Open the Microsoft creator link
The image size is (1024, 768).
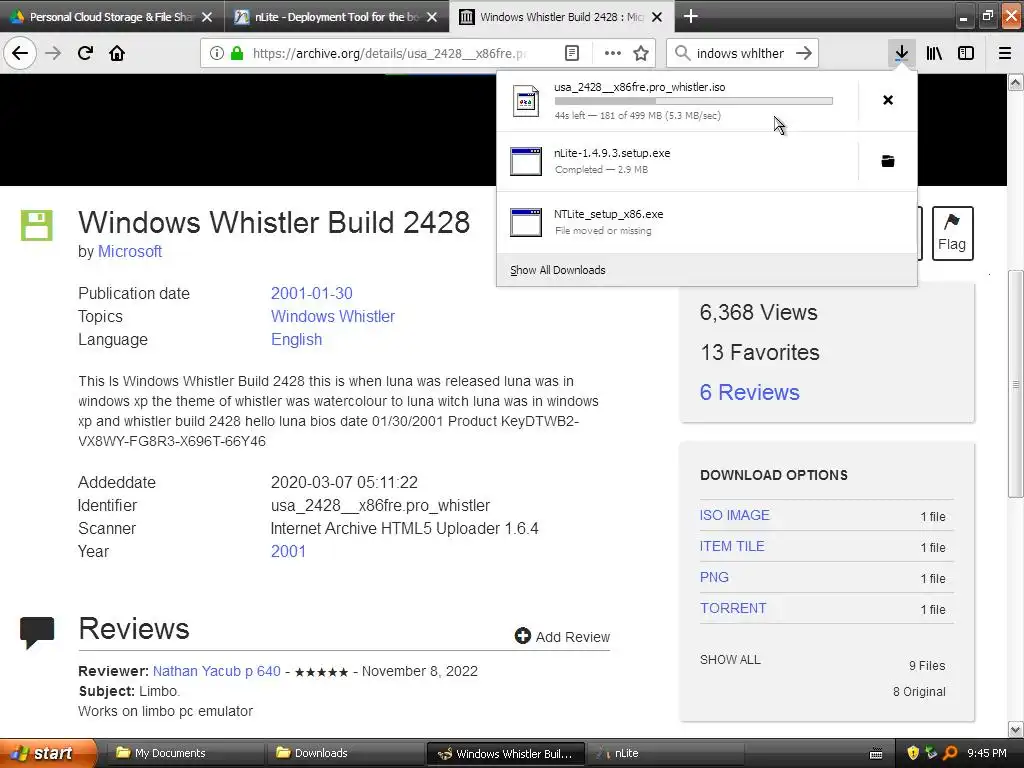click(130, 251)
